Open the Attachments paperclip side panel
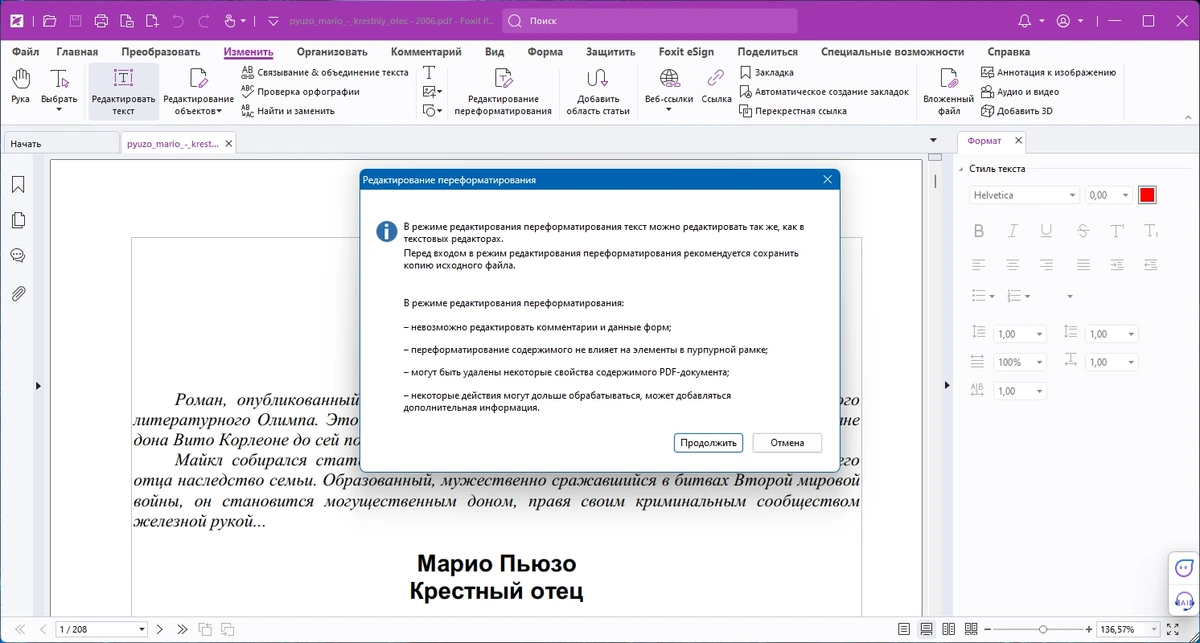The image size is (1200, 643). click(18, 293)
